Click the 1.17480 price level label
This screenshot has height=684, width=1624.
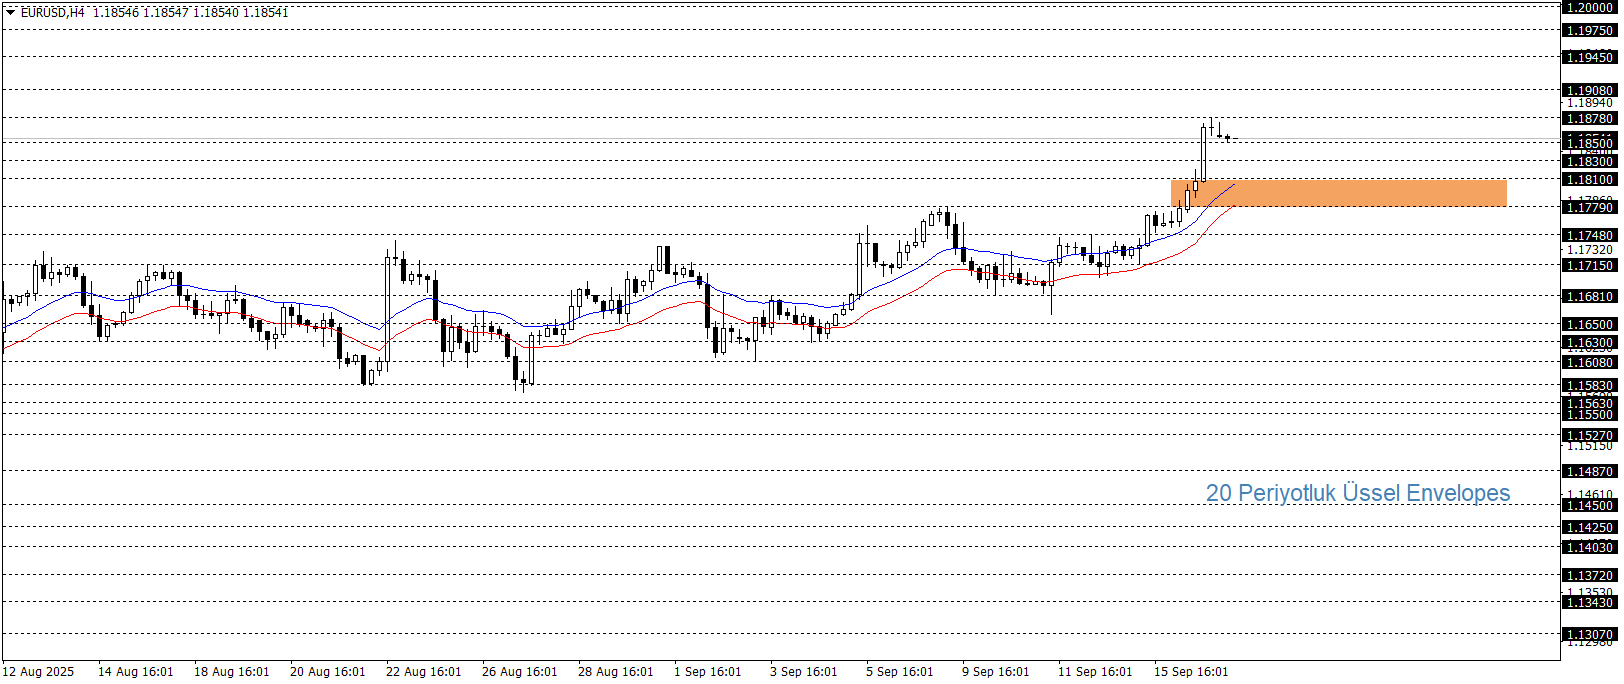1589,235
